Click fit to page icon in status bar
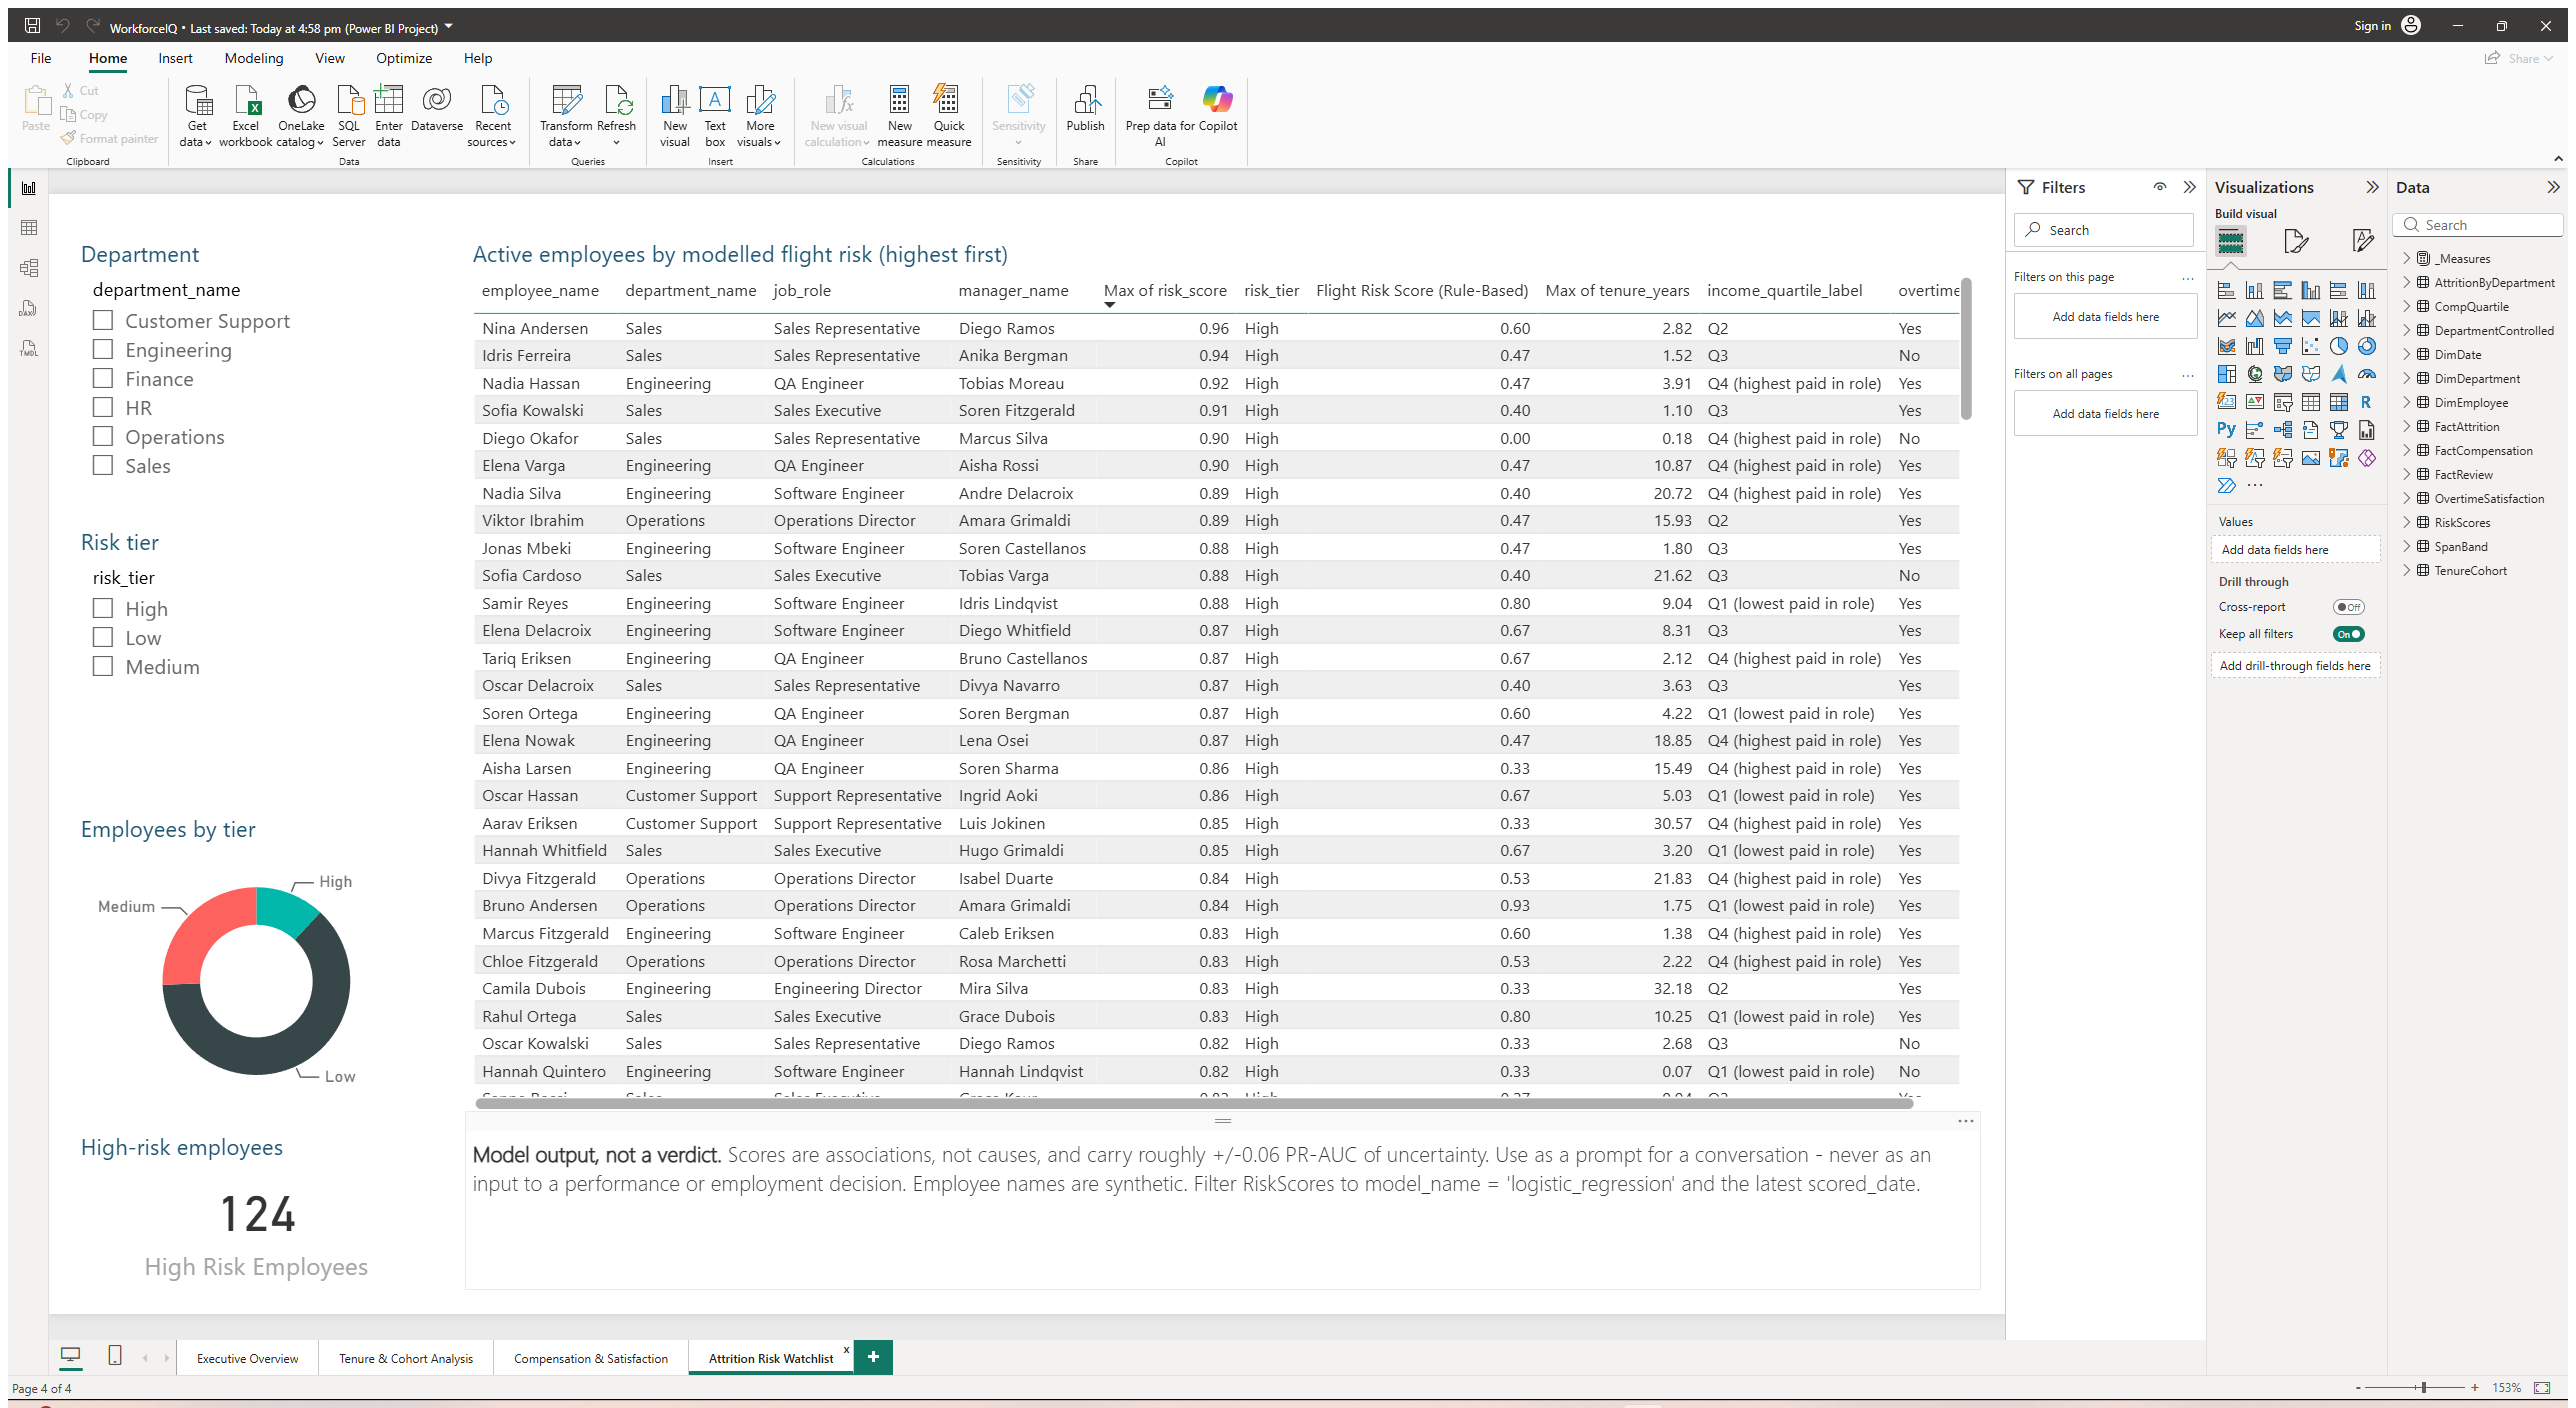The height and width of the screenshot is (1408, 2576). pos(2542,1387)
